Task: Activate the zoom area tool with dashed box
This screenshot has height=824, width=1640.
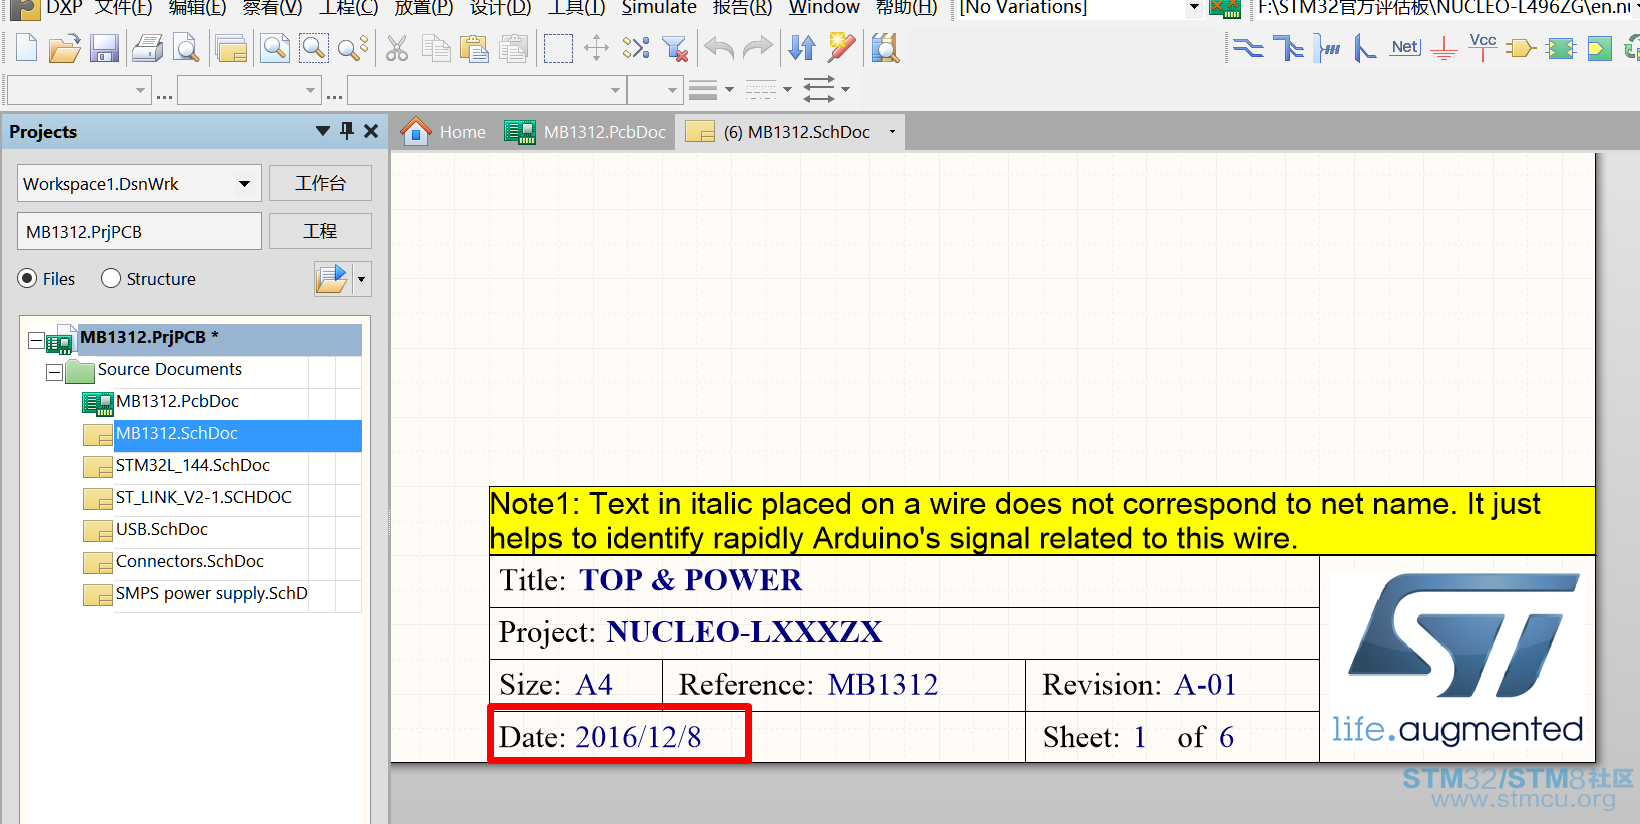Action: 314,48
